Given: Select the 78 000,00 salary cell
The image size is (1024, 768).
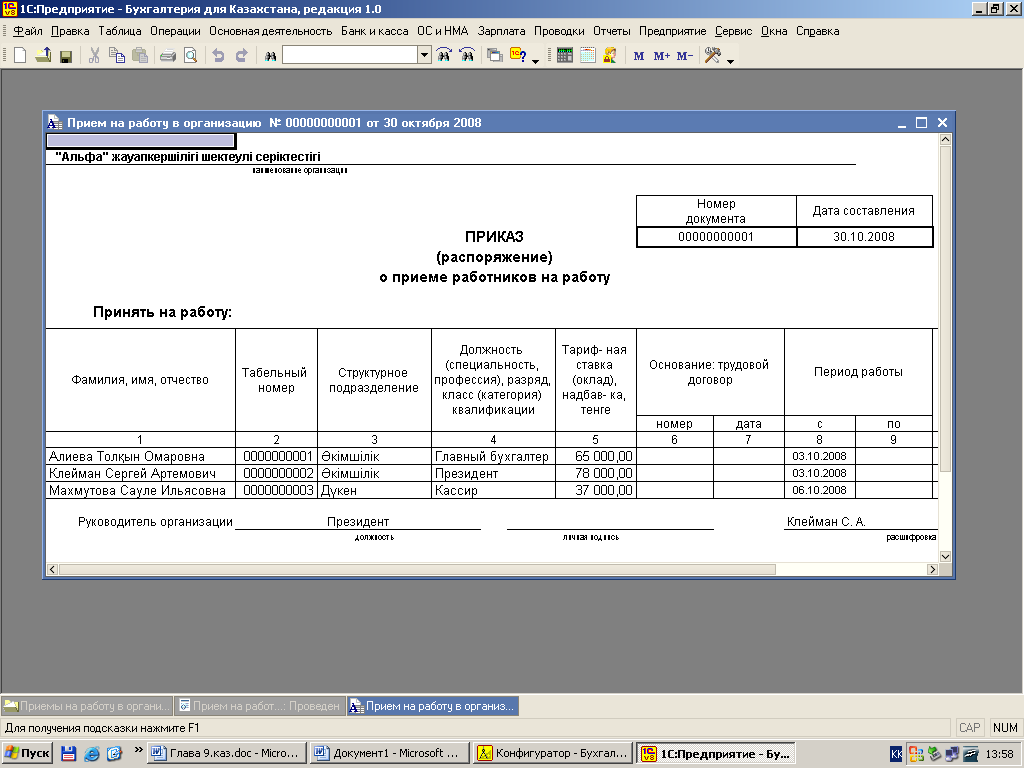Looking at the screenshot, I should (596, 473).
